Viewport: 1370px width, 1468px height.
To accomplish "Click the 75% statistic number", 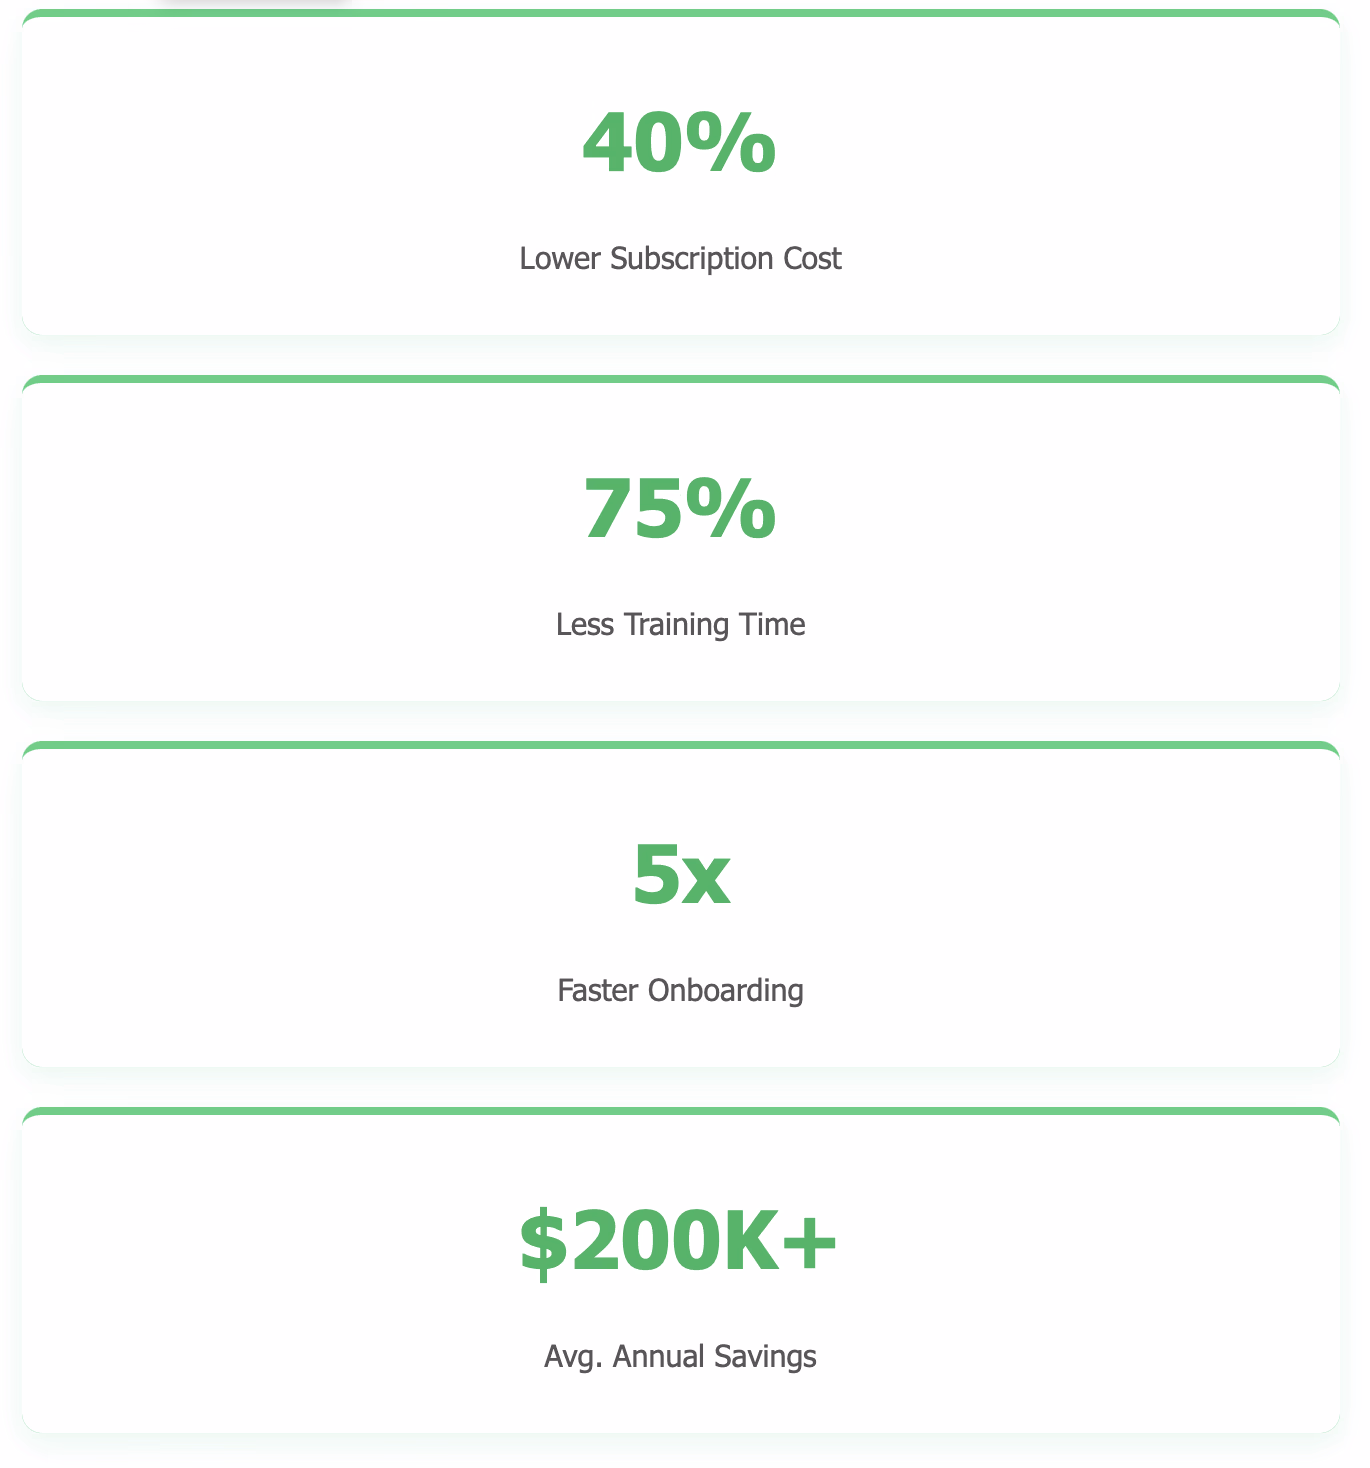I will coord(679,510).
